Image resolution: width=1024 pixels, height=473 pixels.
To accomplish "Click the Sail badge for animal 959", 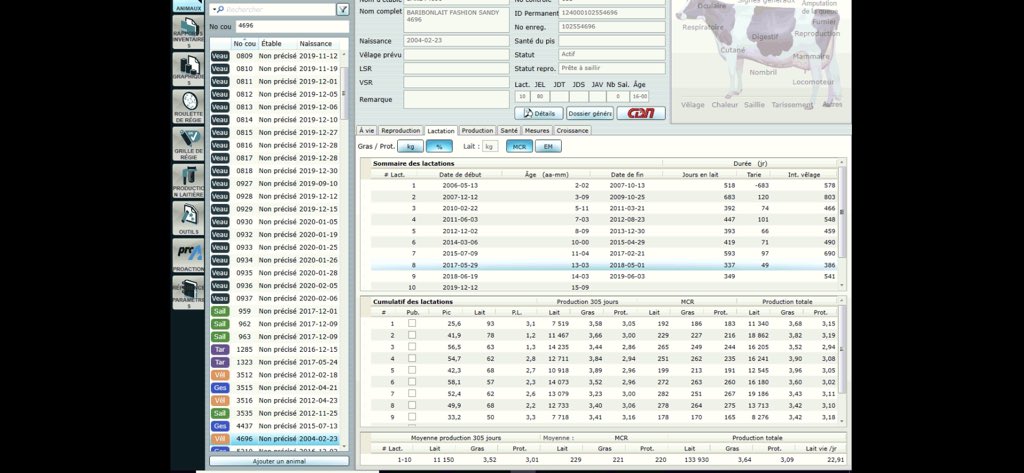I will click(x=220, y=311).
